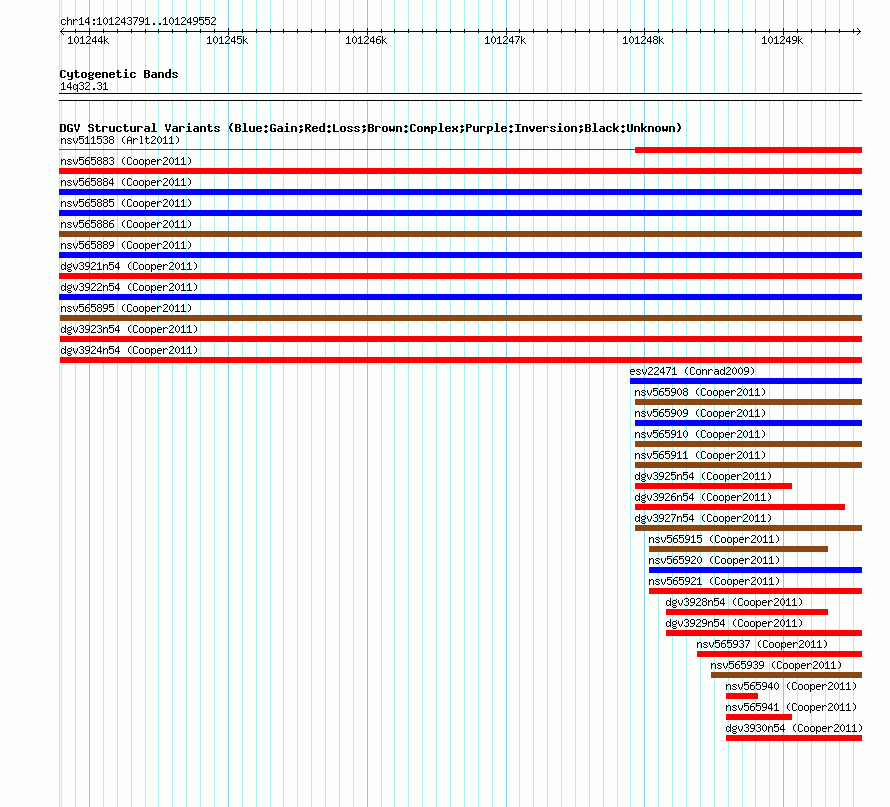Open nsv565941 (Cooper2011) label
Image resolution: width=890 pixels, height=807 pixels.
[x=791, y=707]
